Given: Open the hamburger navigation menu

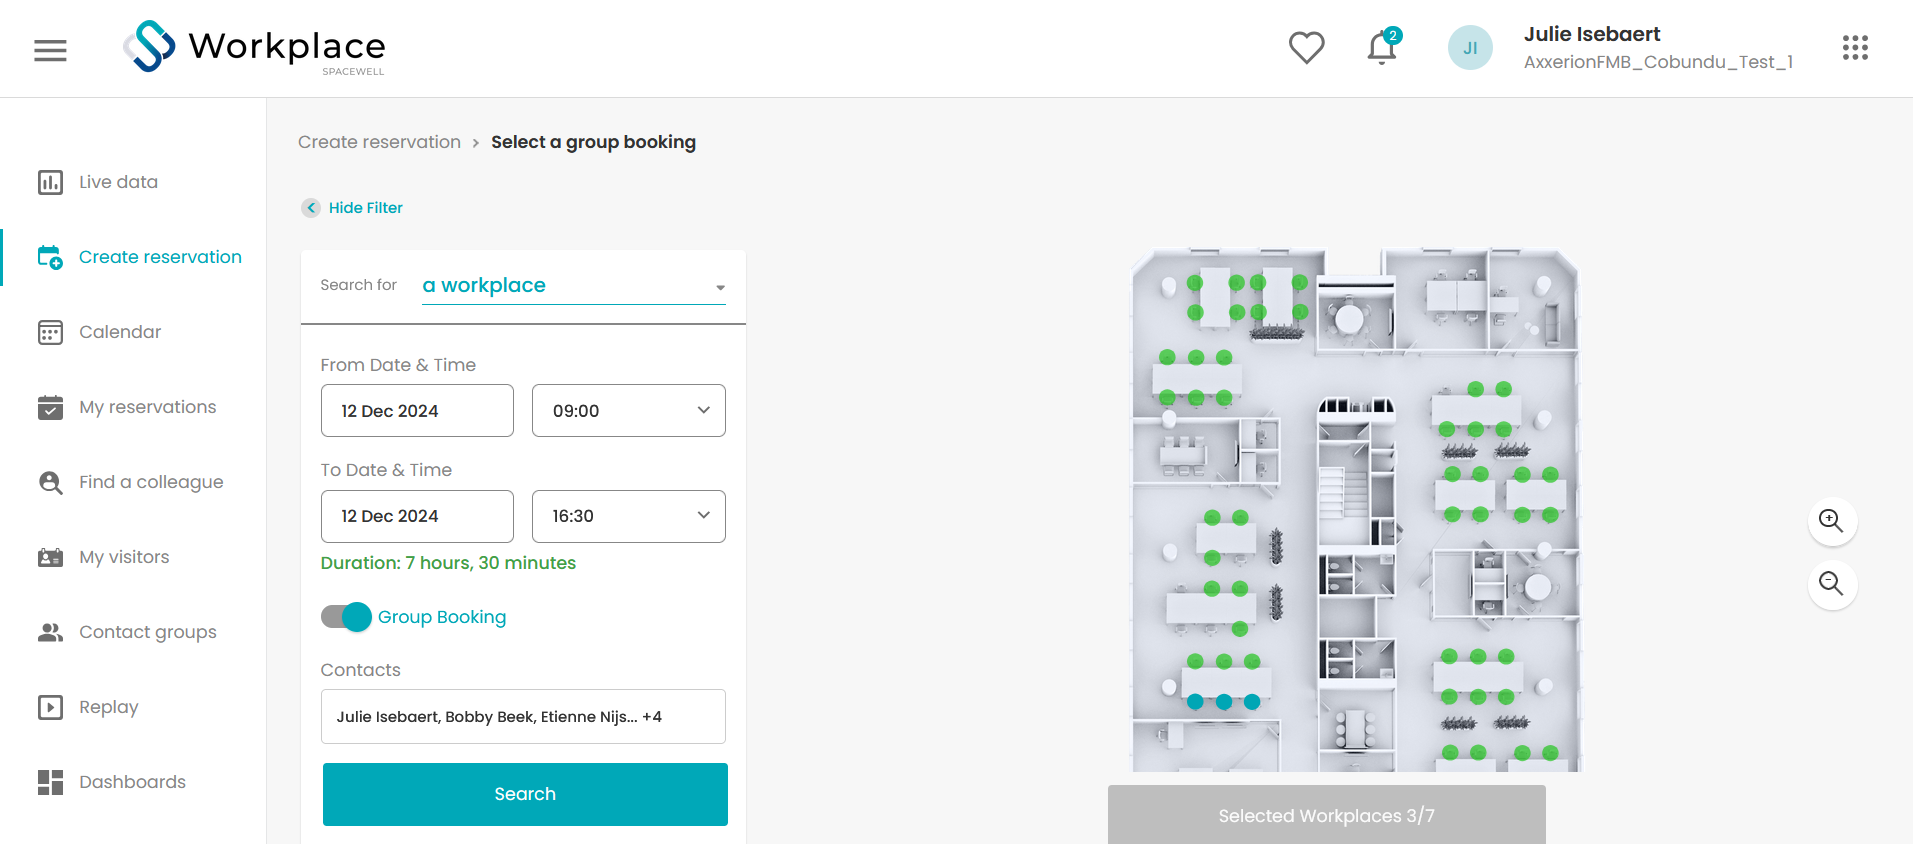Looking at the screenshot, I should [50, 50].
